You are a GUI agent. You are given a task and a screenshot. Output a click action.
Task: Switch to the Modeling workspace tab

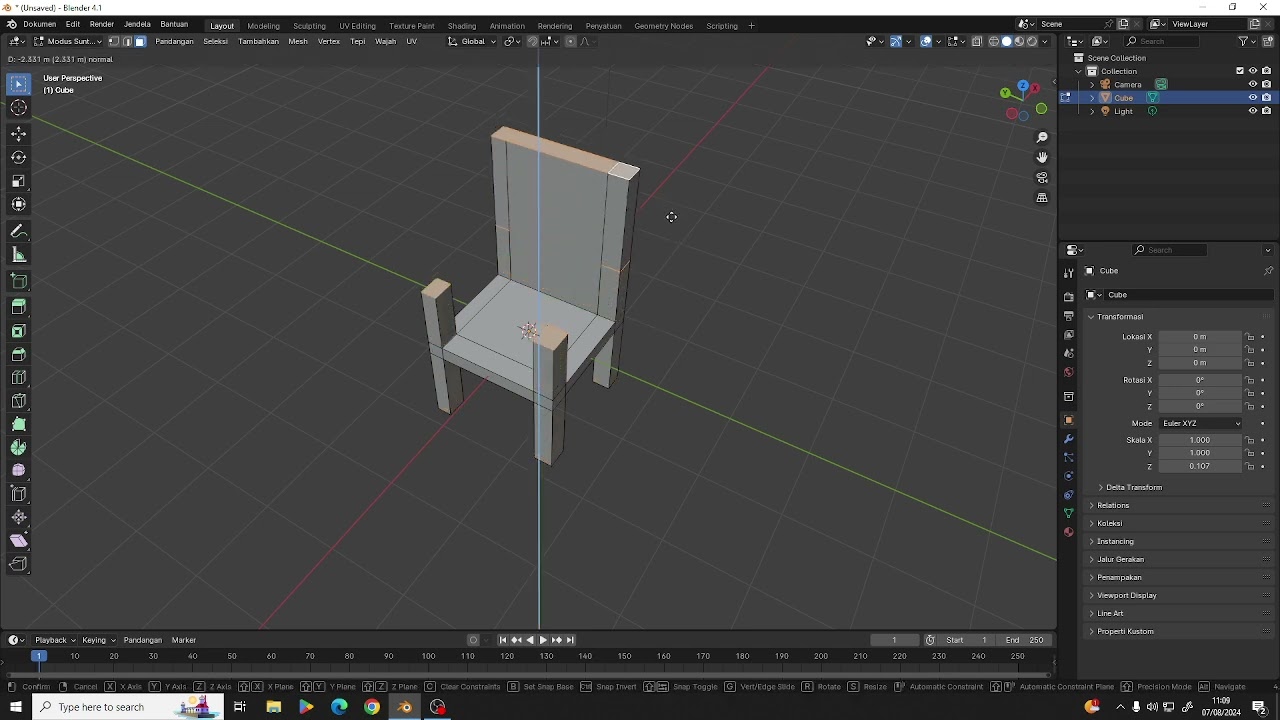click(x=263, y=26)
